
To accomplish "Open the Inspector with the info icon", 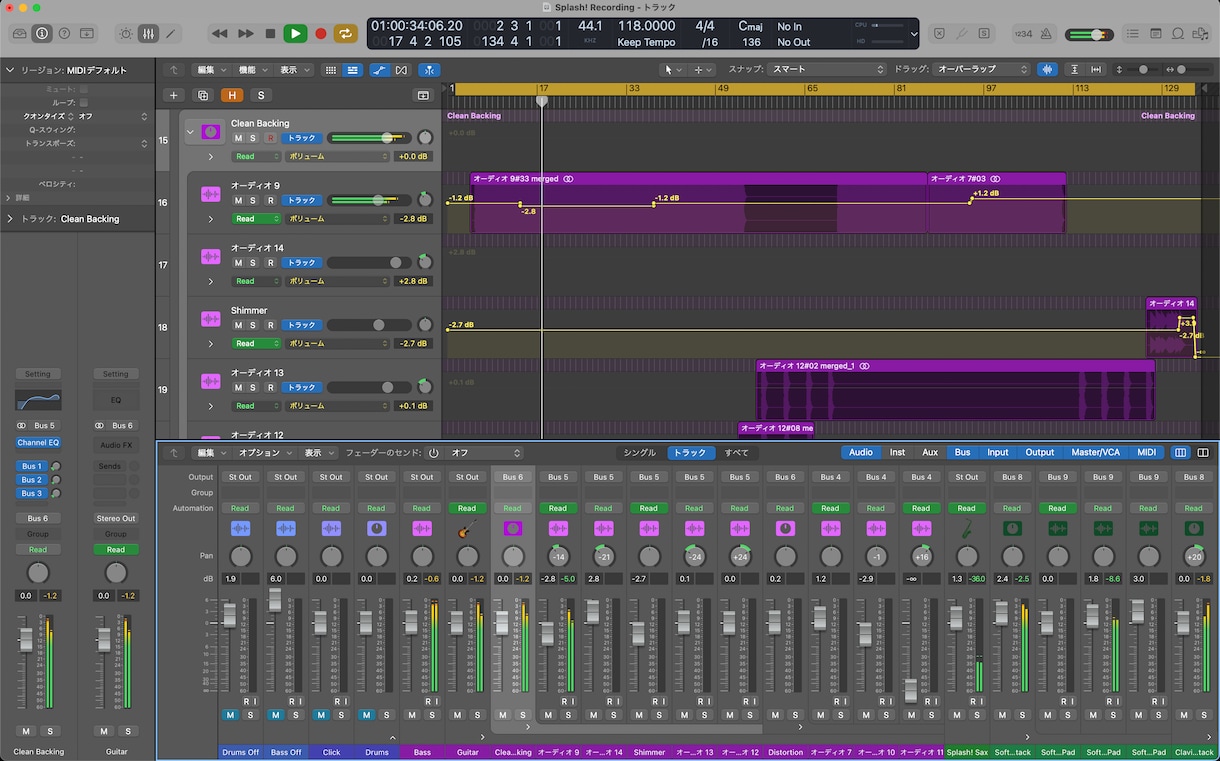I will pyautogui.click(x=42, y=33).
